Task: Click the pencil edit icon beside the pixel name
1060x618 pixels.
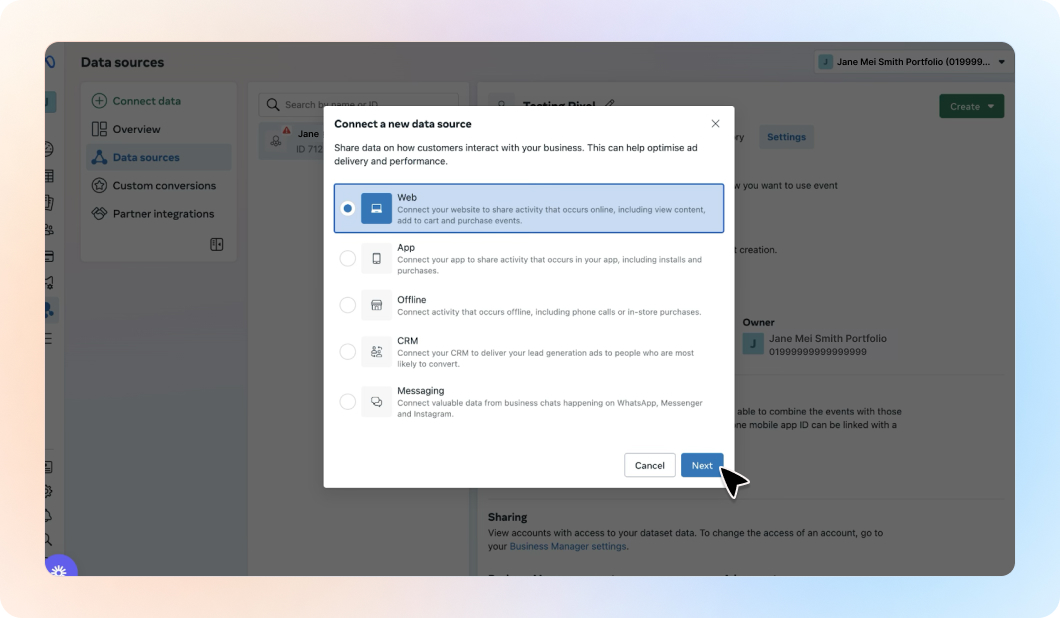Action: point(610,103)
